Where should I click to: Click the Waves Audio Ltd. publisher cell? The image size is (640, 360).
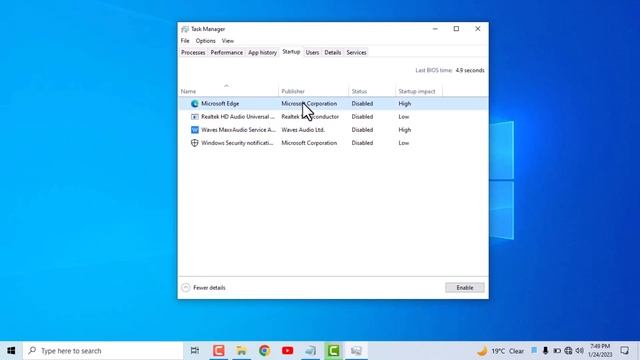point(303,130)
